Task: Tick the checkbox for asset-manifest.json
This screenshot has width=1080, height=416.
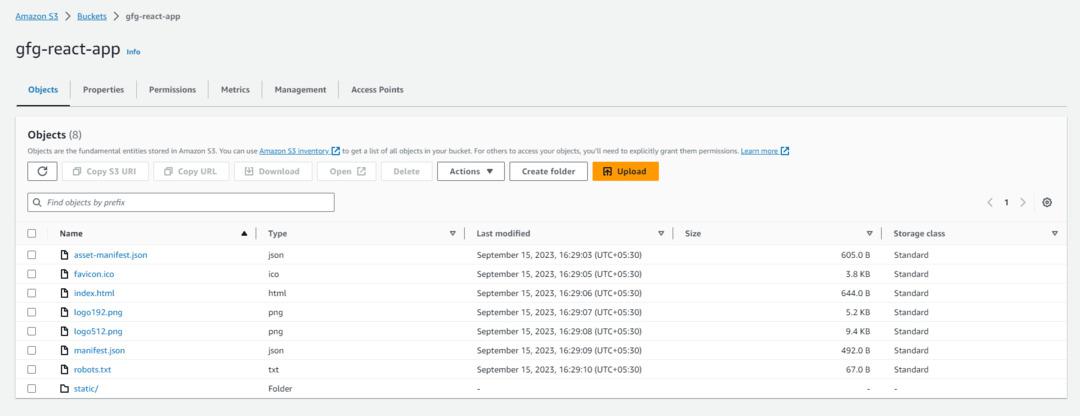Action: click(x=32, y=255)
